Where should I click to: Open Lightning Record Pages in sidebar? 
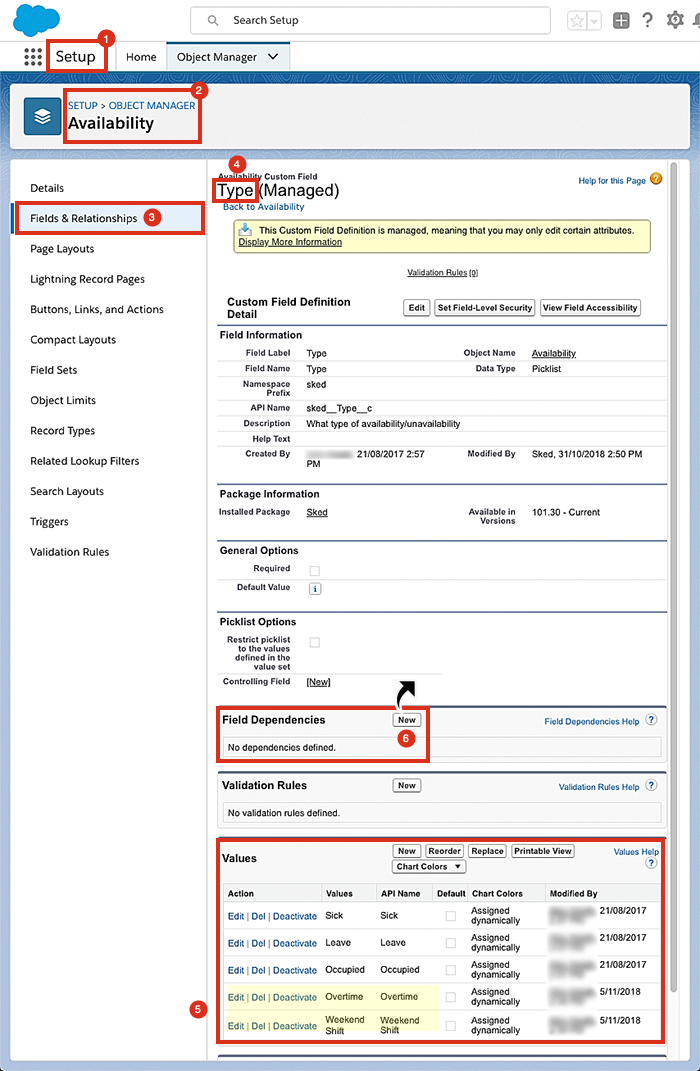[87, 279]
